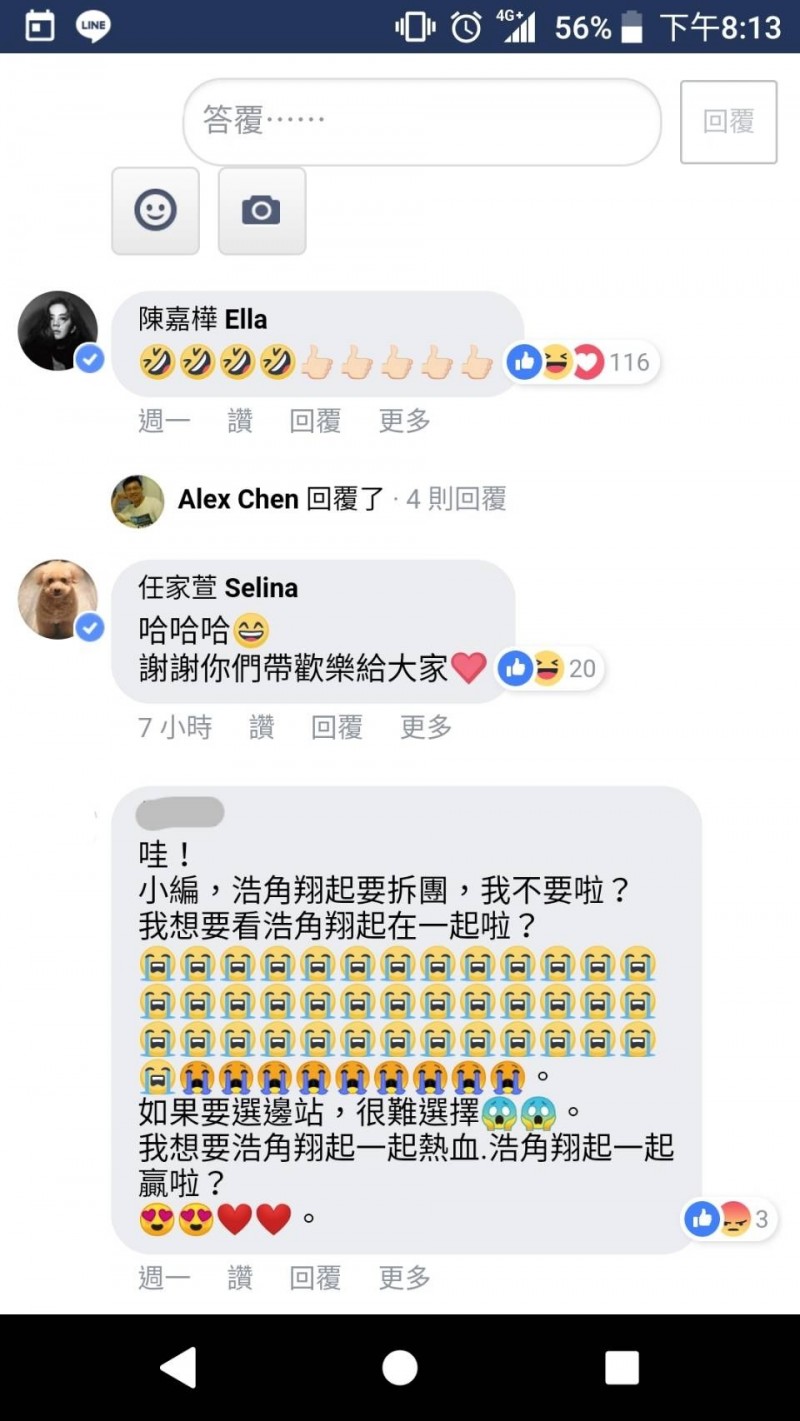Tap the Android home circle button

[400, 1367]
